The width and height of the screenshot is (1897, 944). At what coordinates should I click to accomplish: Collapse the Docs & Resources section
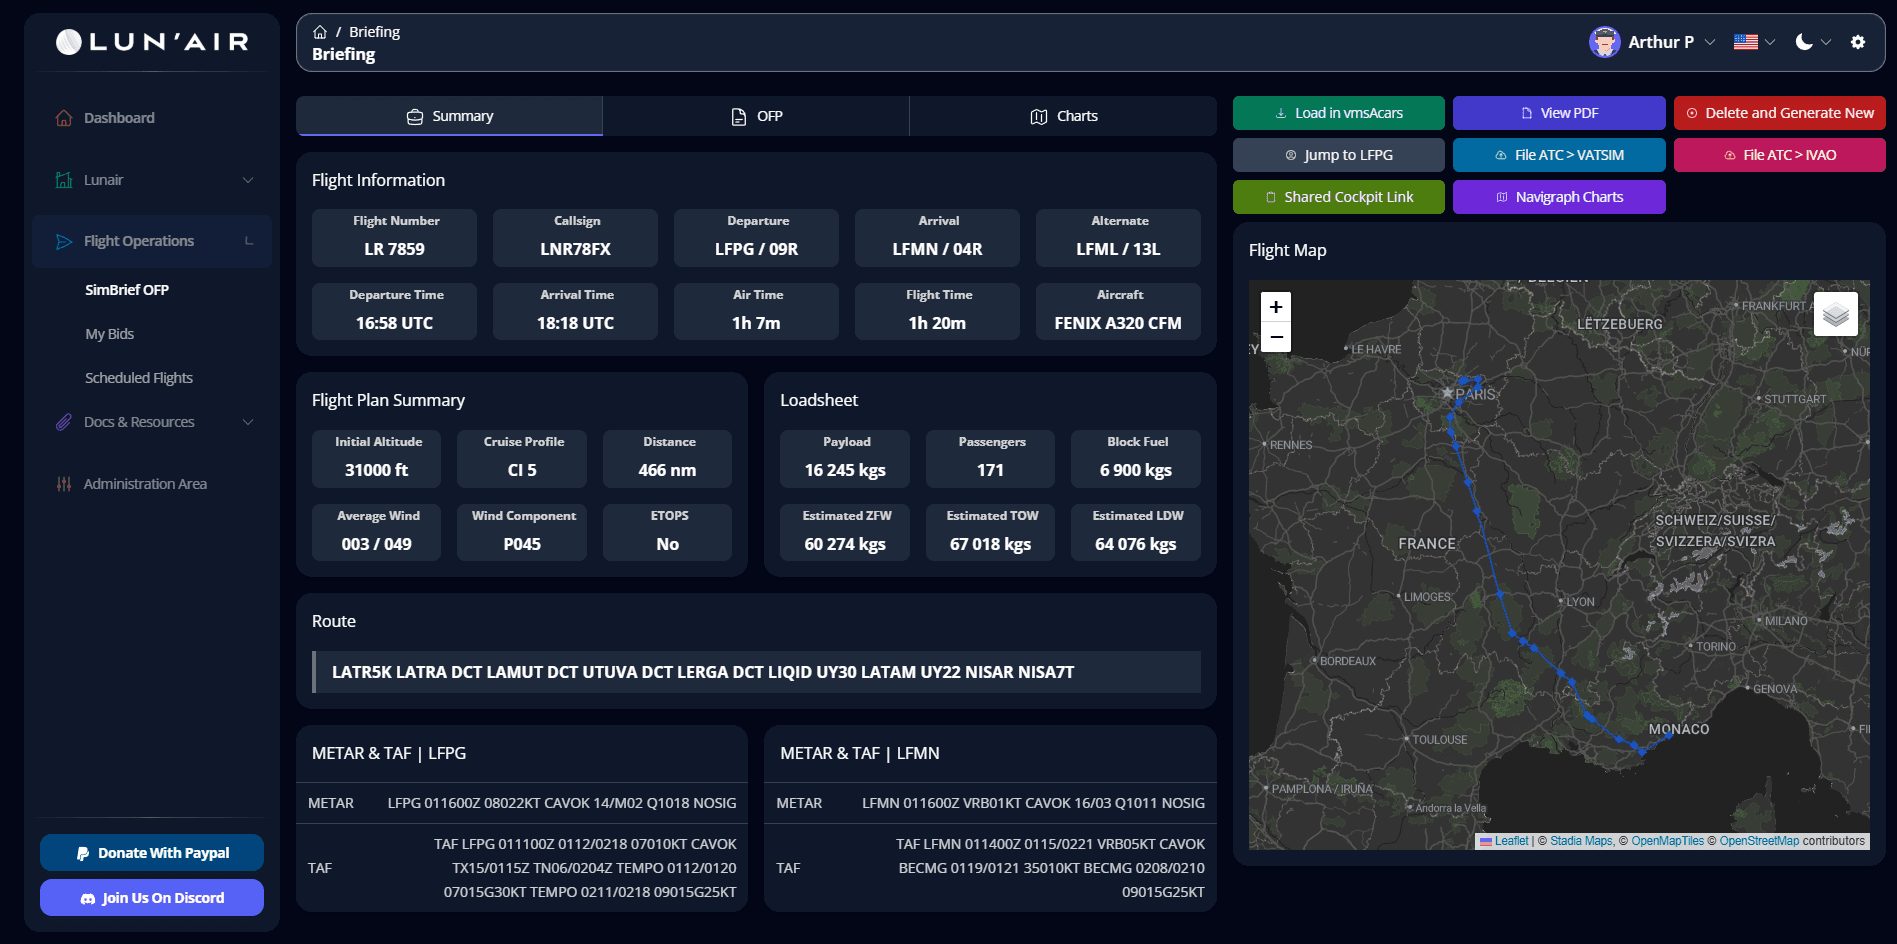coord(247,421)
